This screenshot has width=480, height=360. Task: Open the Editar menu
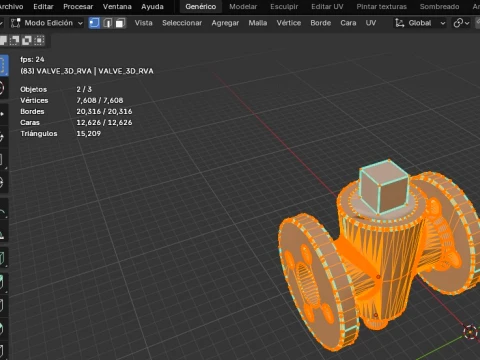(43, 7)
